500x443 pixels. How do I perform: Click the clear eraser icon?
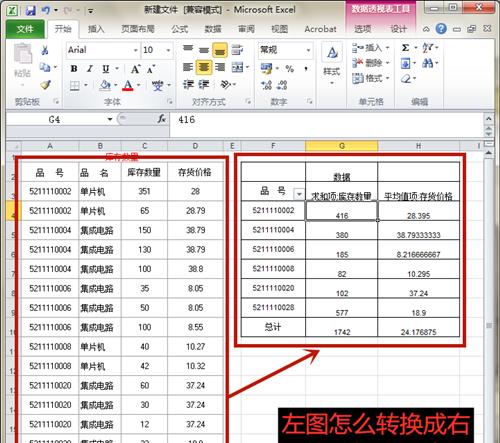click(406, 79)
